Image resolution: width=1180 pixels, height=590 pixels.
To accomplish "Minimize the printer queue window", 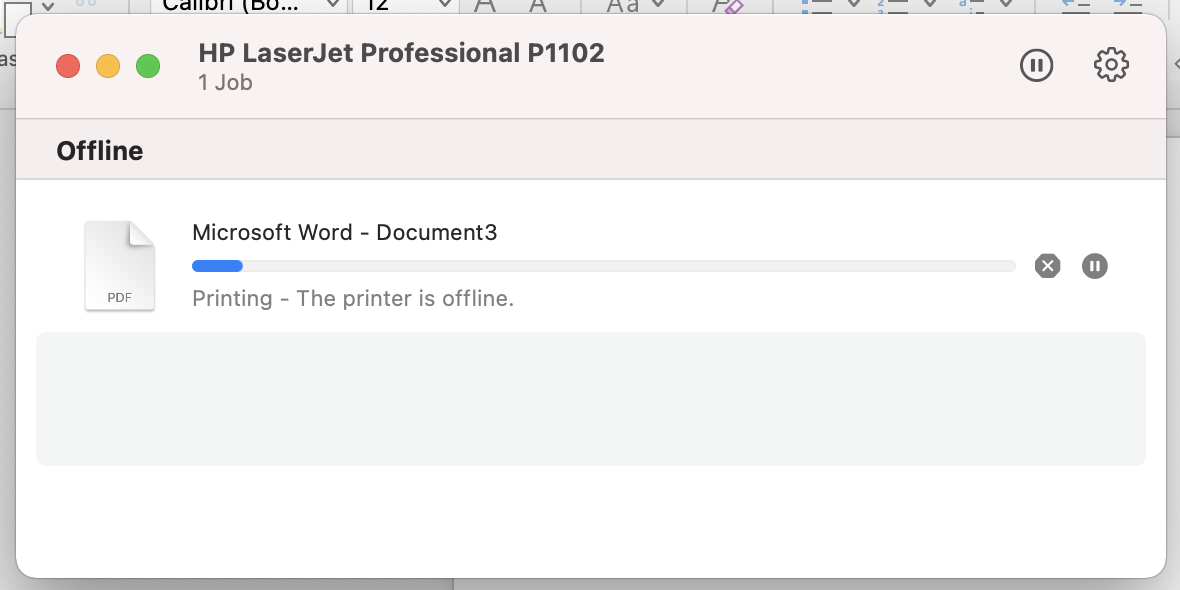I will pos(108,67).
